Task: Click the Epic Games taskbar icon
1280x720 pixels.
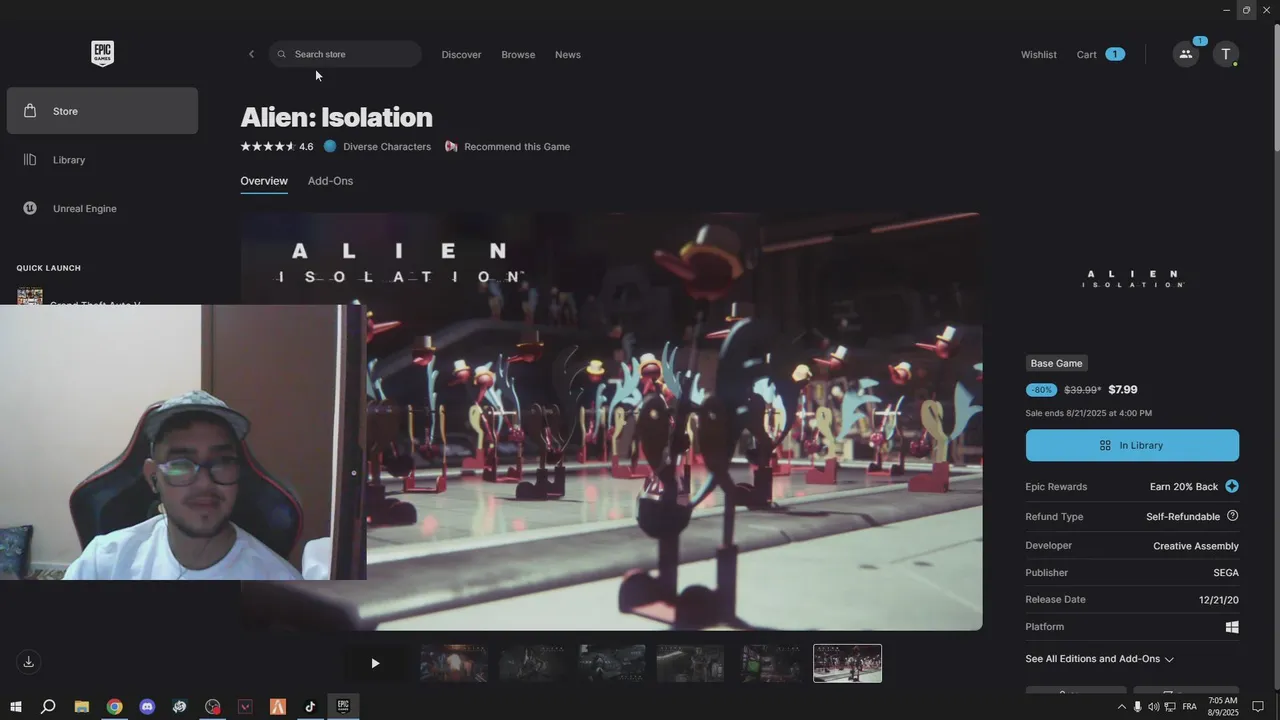Action: click(x=343, y=707)
